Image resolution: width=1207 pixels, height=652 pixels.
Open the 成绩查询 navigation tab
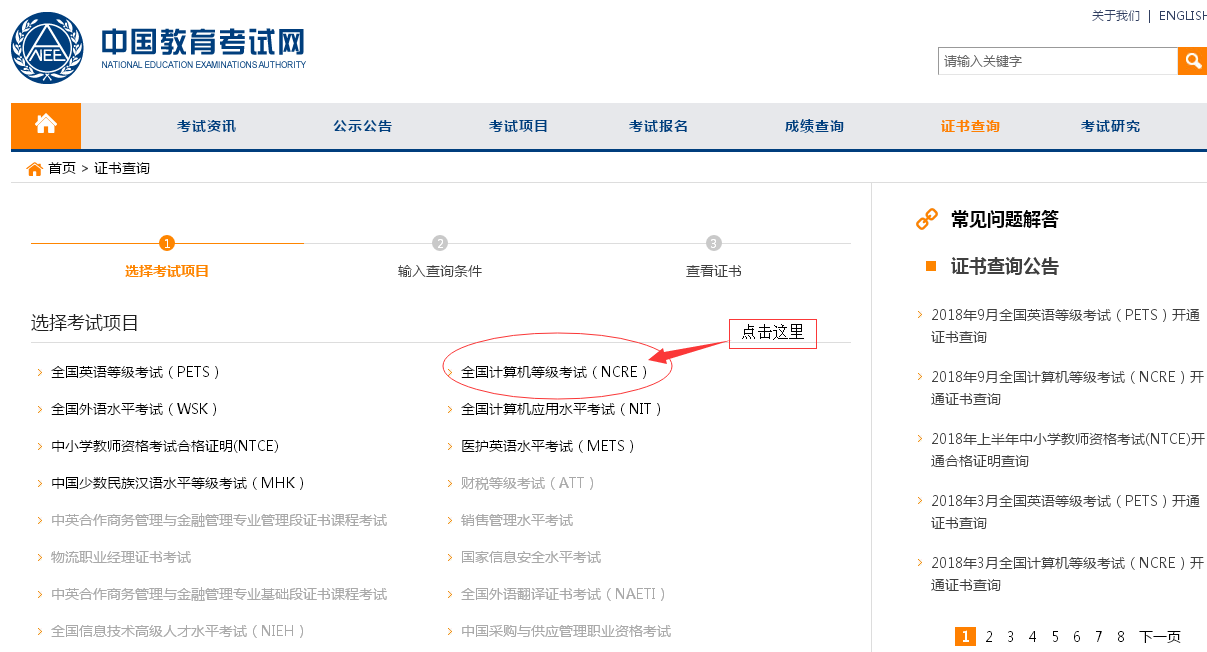click(814, 126)
